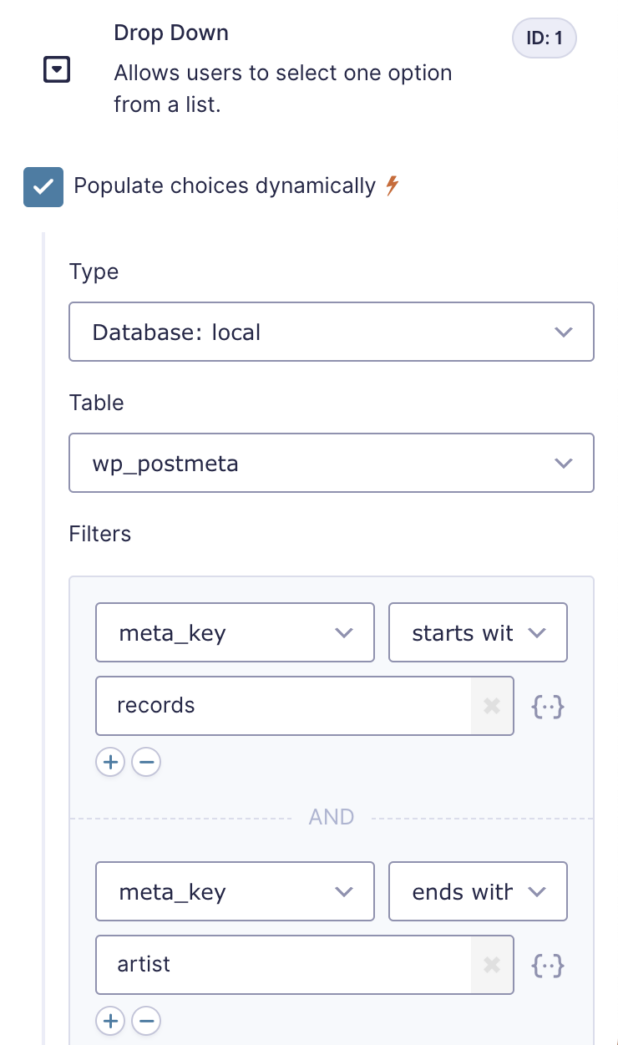Viewport: 618px width, 1045px height.
Task: Add a condition below the records filter
Action: pos(110,762)
